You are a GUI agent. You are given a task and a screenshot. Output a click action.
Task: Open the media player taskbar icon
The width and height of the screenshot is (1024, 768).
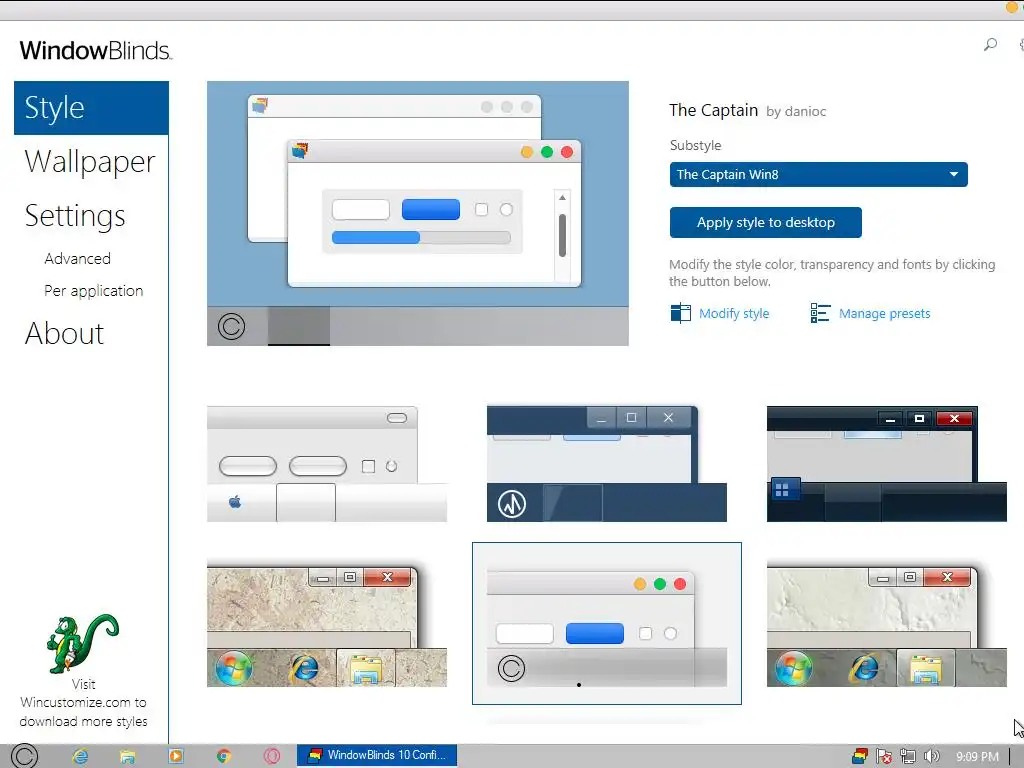(x=176, y=756)
